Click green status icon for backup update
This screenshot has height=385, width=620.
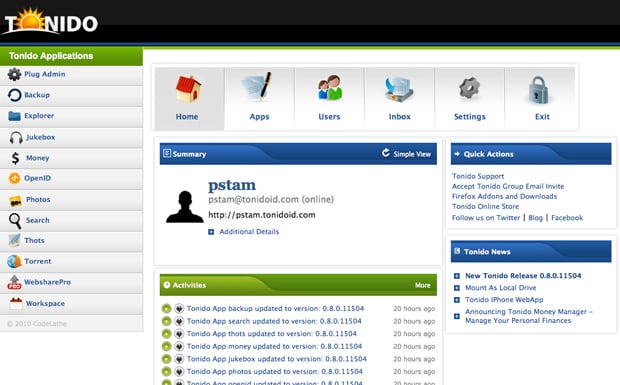coord(166,308)
